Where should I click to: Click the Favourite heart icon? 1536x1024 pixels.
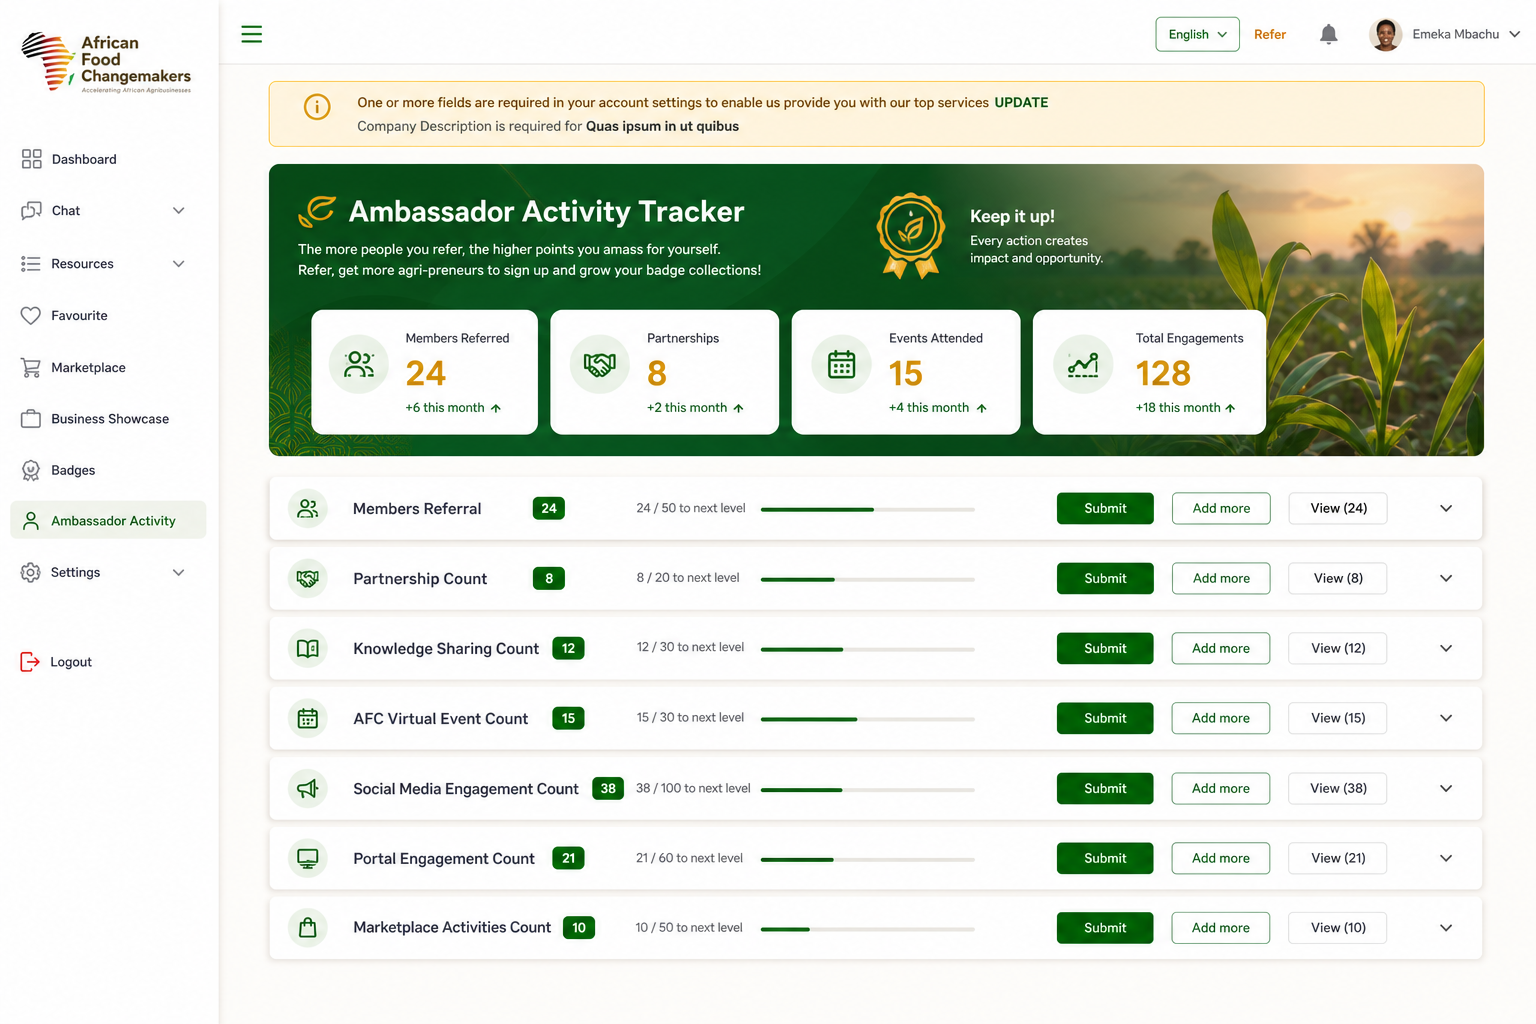pos(31,315)
